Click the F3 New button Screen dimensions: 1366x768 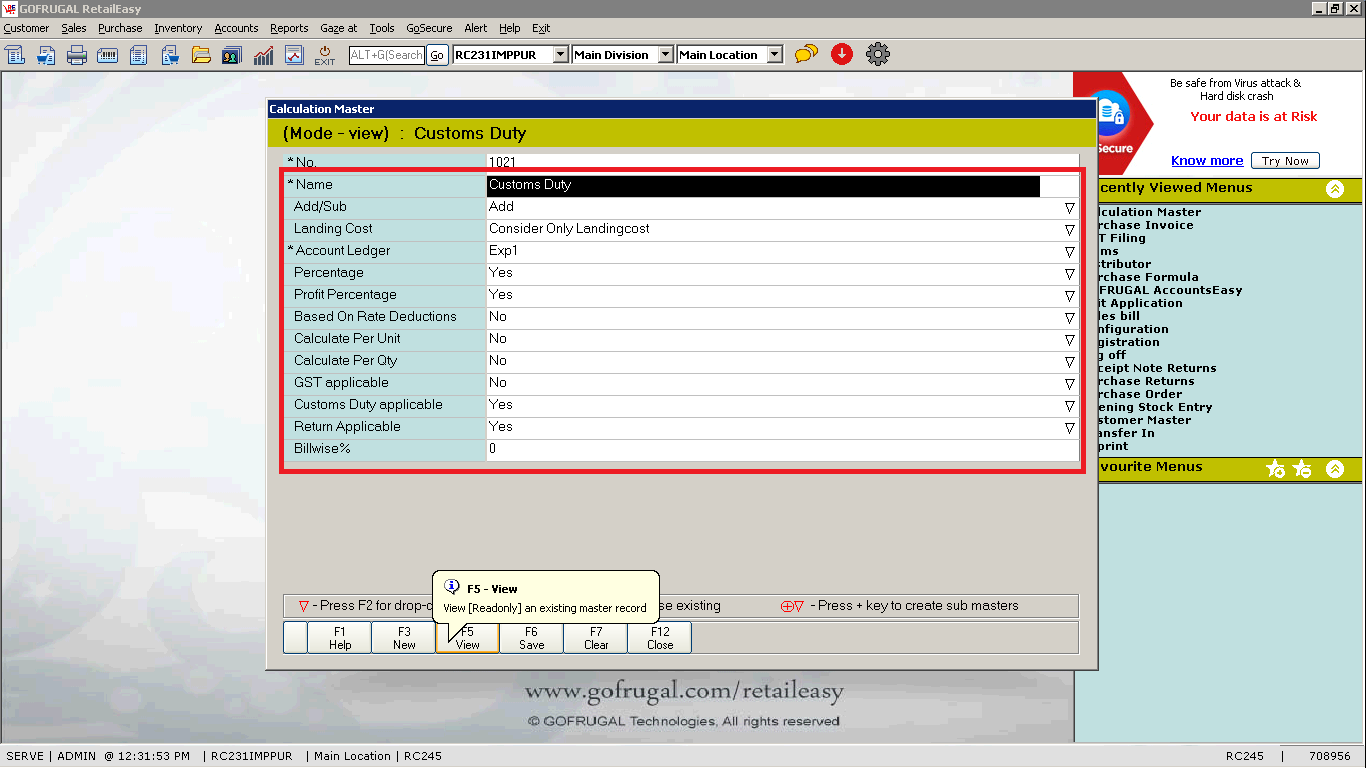pyautogui.click(x=404, y=638)
